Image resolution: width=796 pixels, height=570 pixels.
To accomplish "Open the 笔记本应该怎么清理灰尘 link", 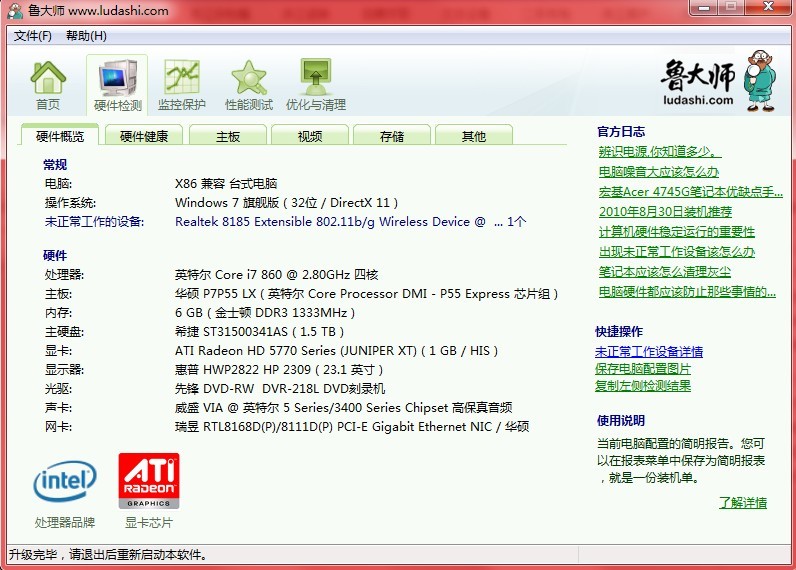I will pyautogui.click(x=665, y=272).
